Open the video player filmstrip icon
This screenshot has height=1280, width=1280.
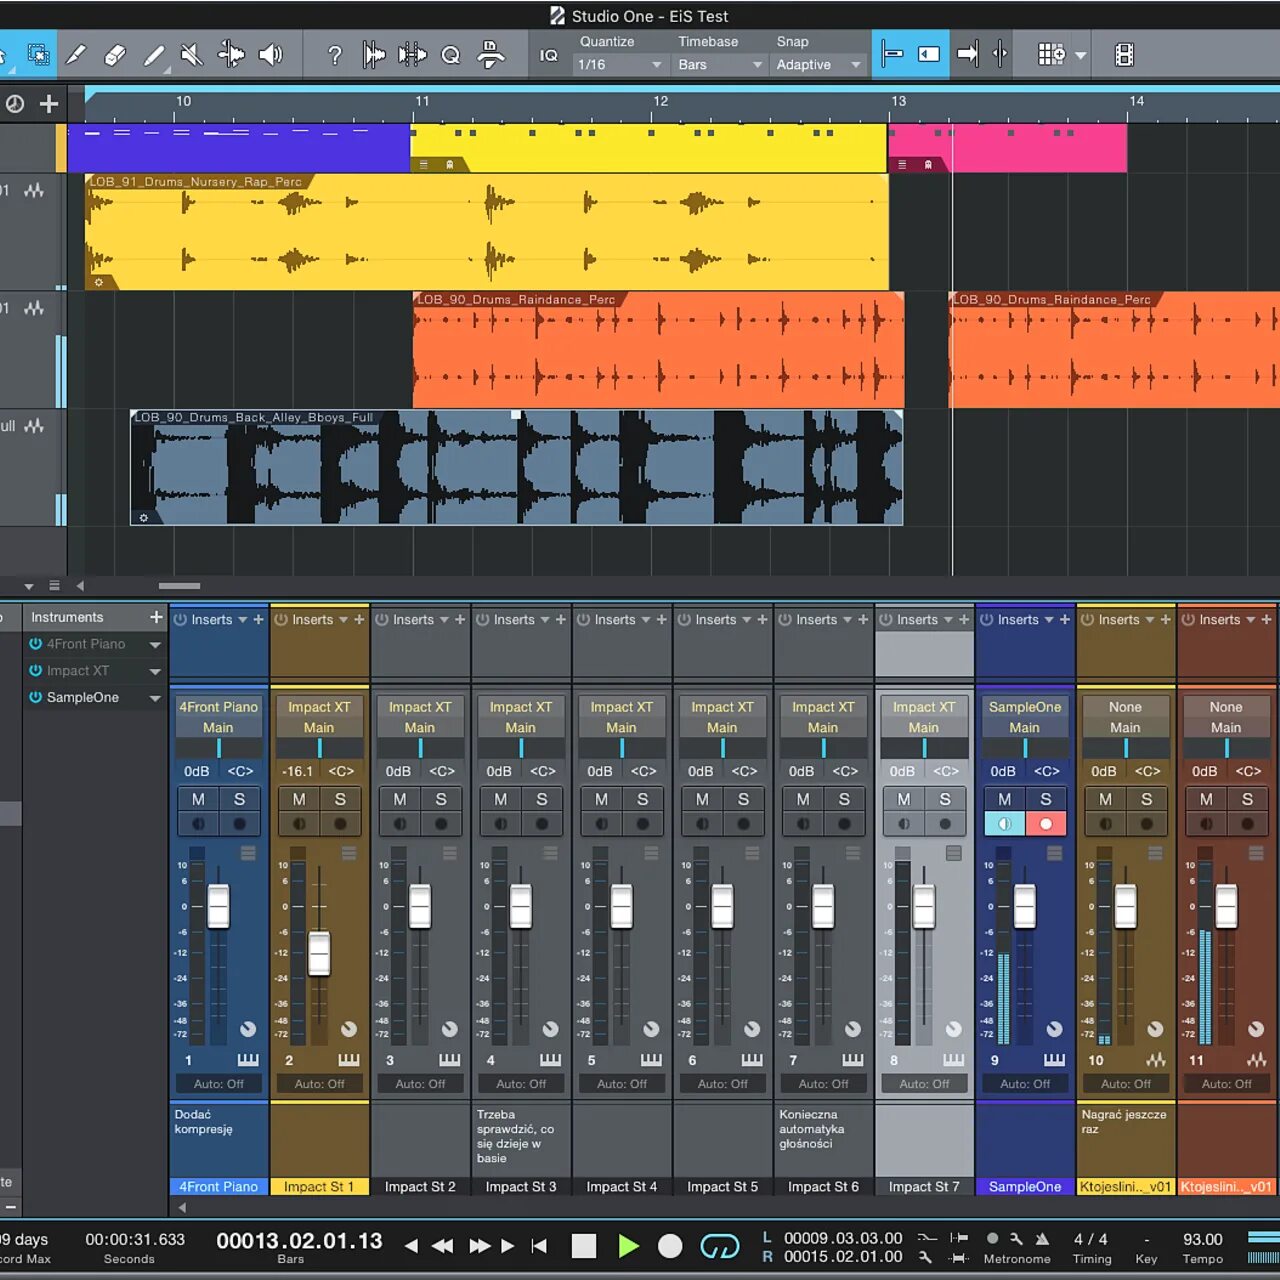click(x=1124, y=55)
